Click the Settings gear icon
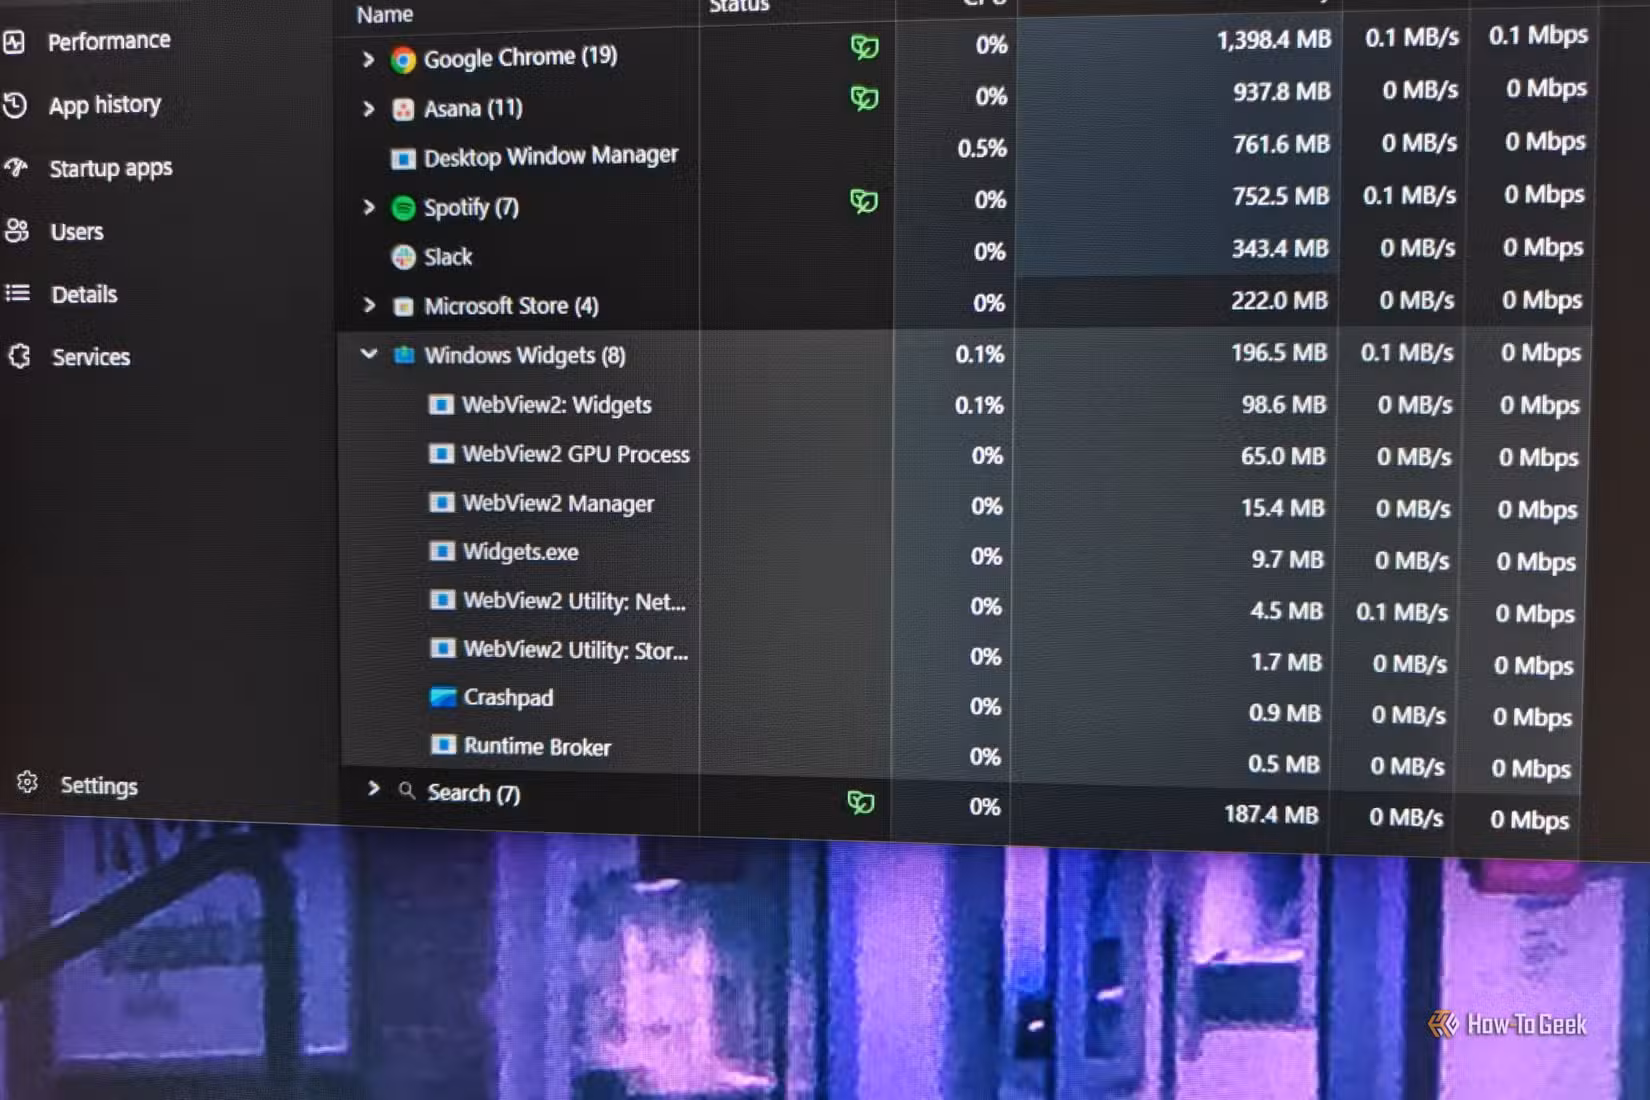Viewport: 1650px width, 1100px height. click(x=27, y=782)
